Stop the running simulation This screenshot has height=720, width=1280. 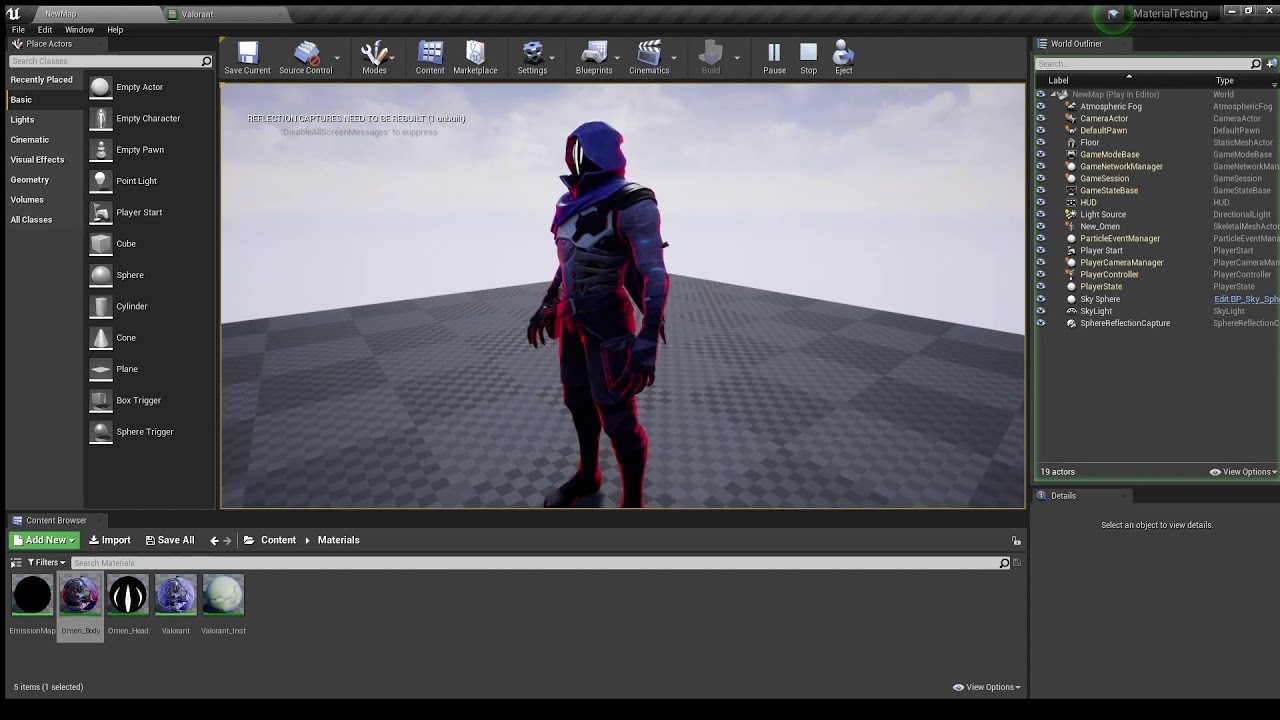[x=808, y=58]
